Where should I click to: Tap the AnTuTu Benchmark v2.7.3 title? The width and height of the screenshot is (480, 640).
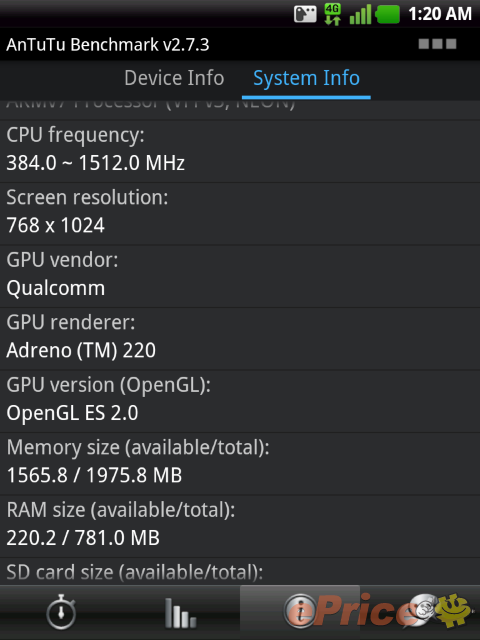tap(108, 44)
